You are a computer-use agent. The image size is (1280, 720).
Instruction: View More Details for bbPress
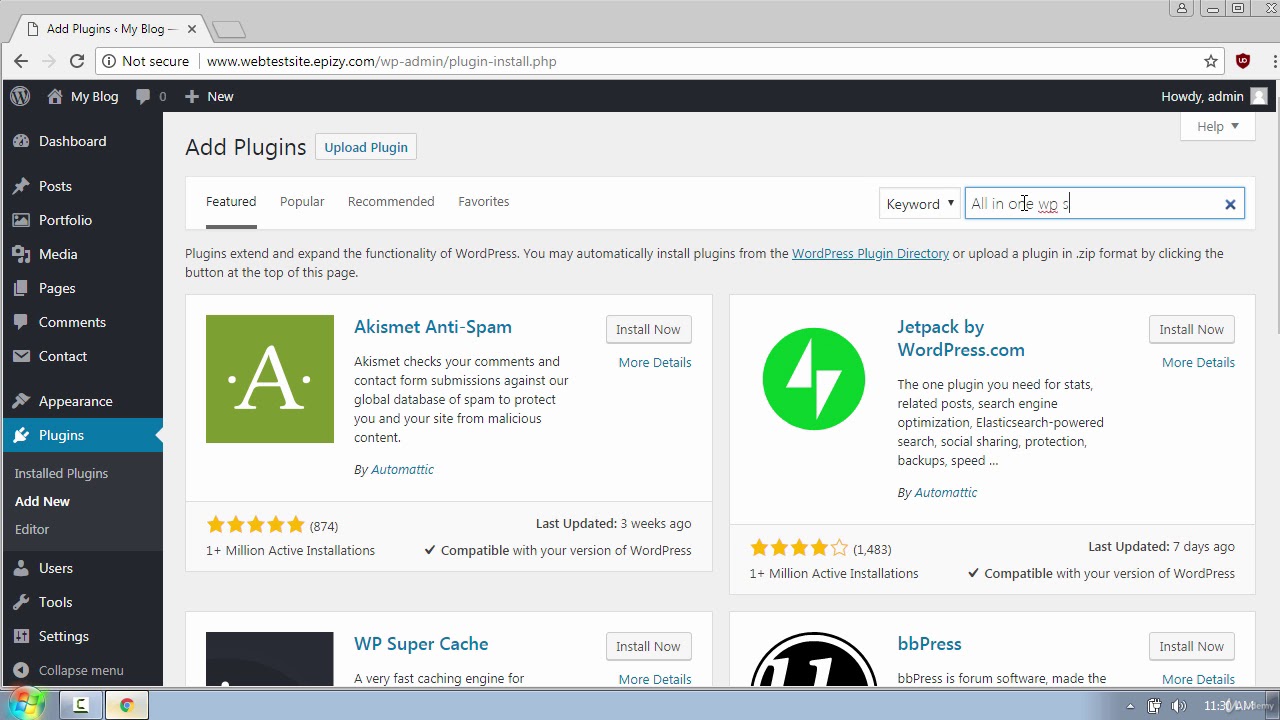point(1198,679)
